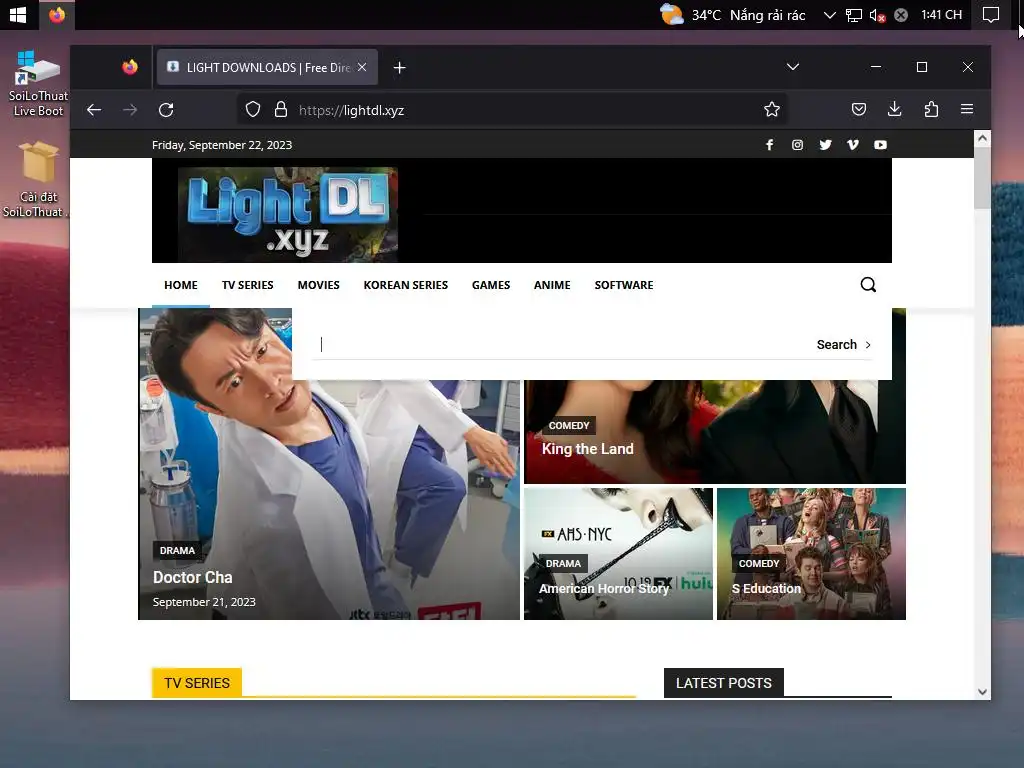This screenshot has width=1024, height=768.
Task: Open the Extensions puzzle icon
Action: click(x=931, y=110)
